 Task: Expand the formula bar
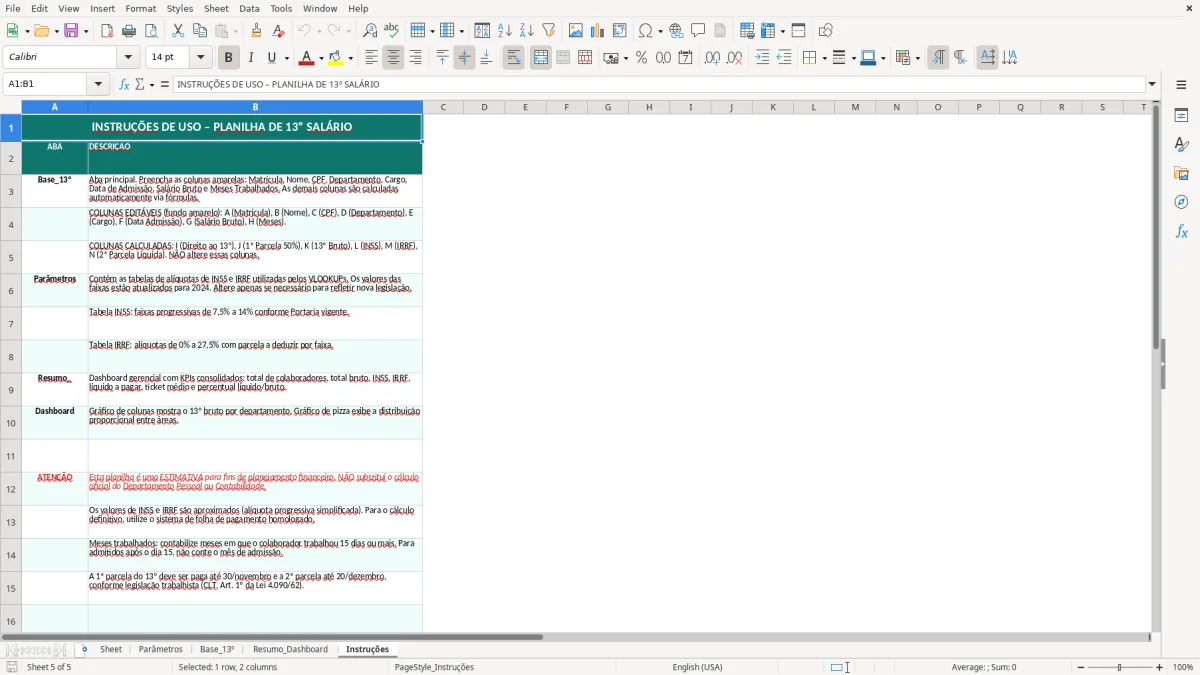(x=1152, y=84)
